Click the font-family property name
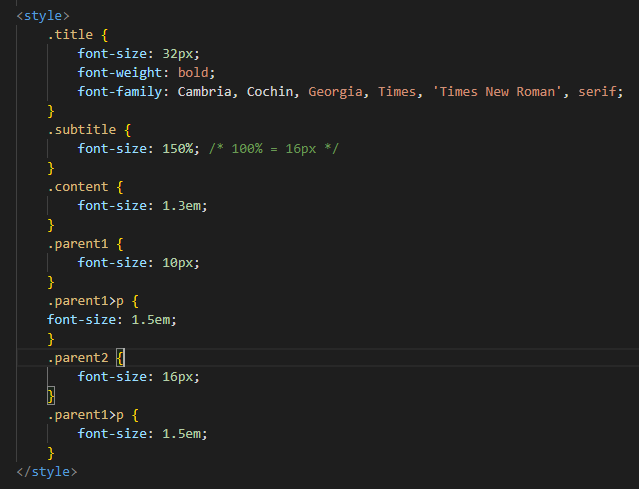The image size is (639, 489). [x=120, y=92]
